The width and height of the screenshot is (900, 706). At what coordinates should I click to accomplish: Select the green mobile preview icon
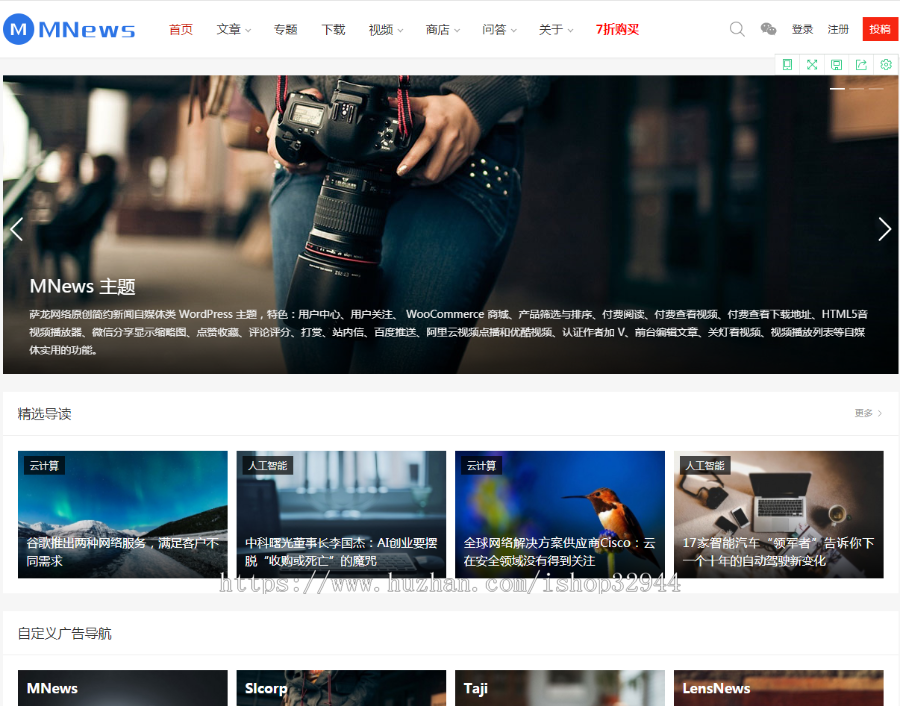[x=788, y=63]
